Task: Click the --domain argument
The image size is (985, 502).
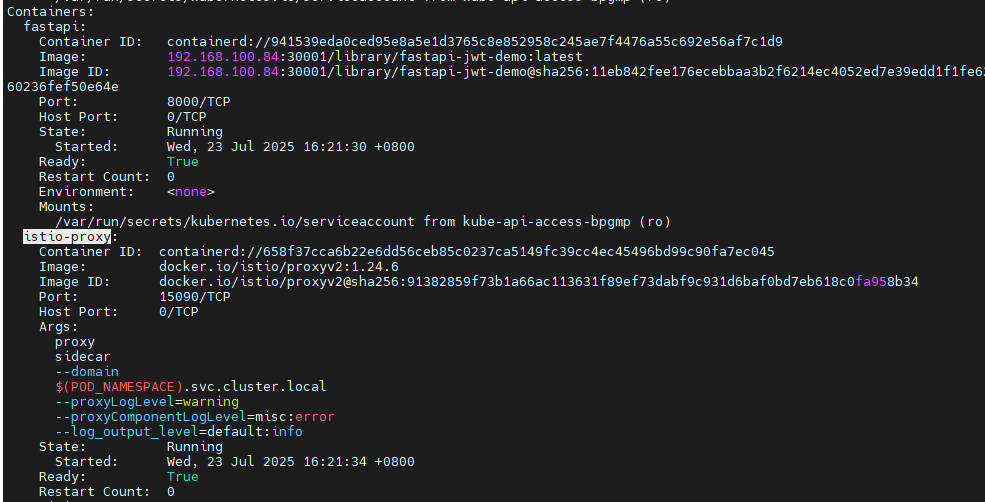Action: (x=87, y=371)
